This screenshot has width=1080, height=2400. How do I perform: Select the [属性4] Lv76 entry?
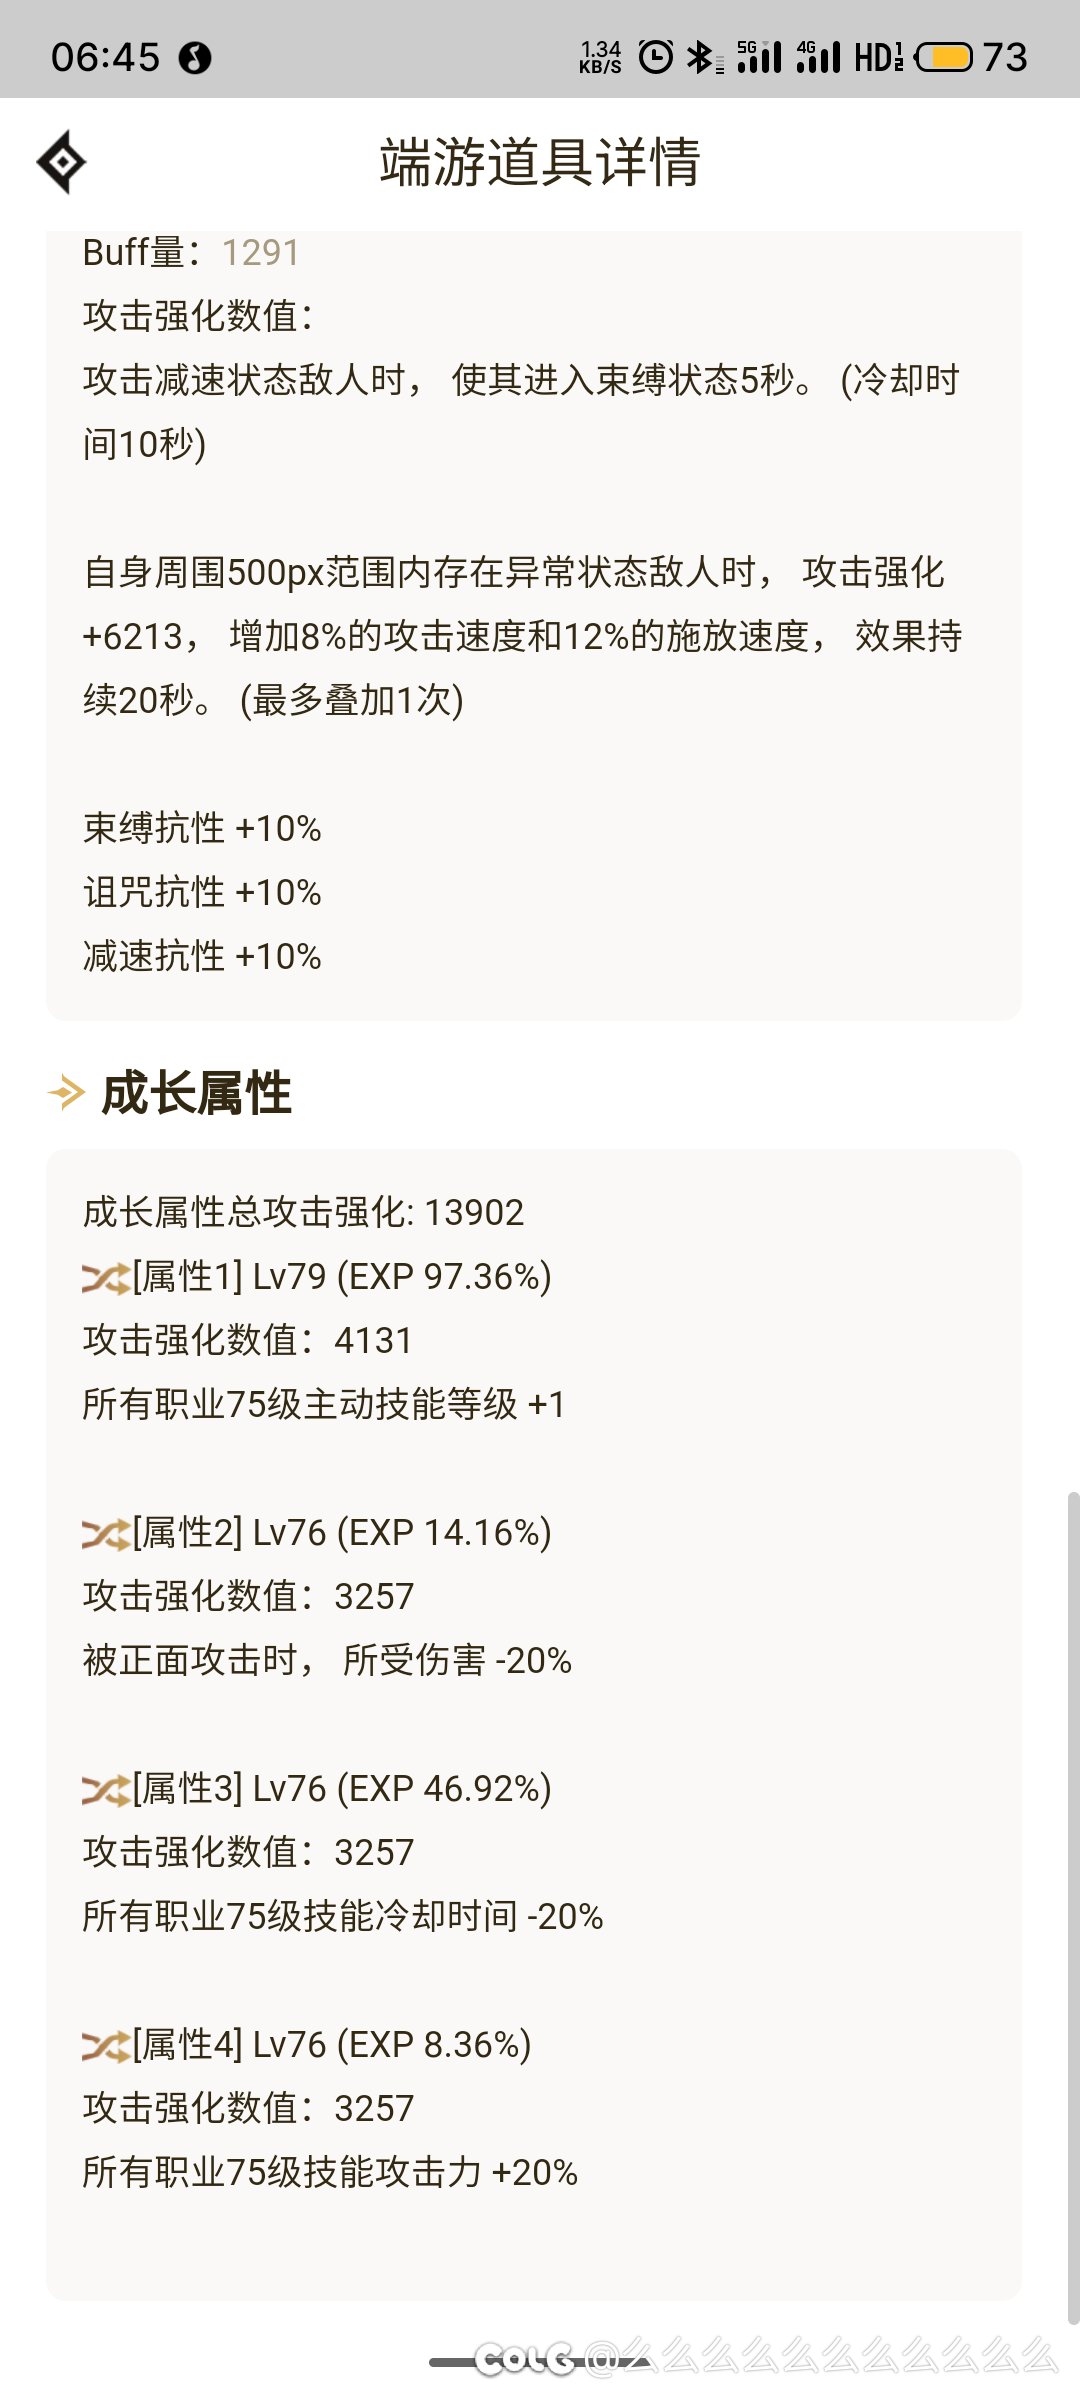(x=331, y=2045)
